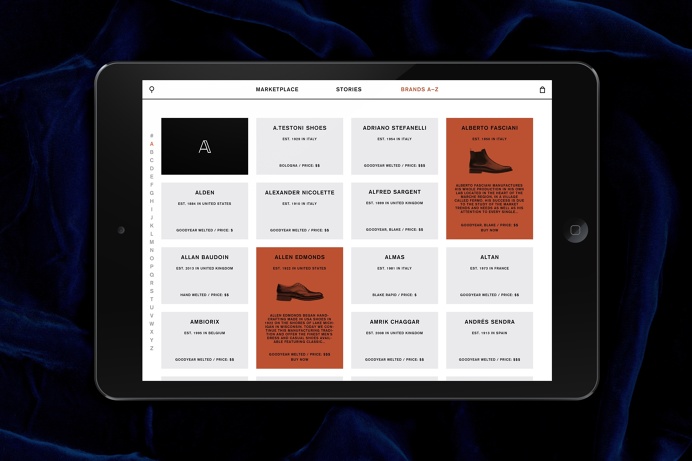692x461 pixels.
Task: Jump to letter Z in alphabet index
Action: [151, 349]
